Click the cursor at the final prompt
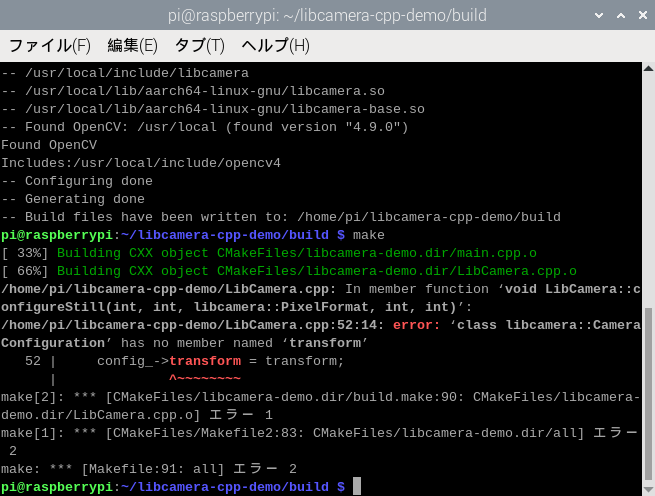The width and height of the screenshot is (655, 496). click(357, 486)
